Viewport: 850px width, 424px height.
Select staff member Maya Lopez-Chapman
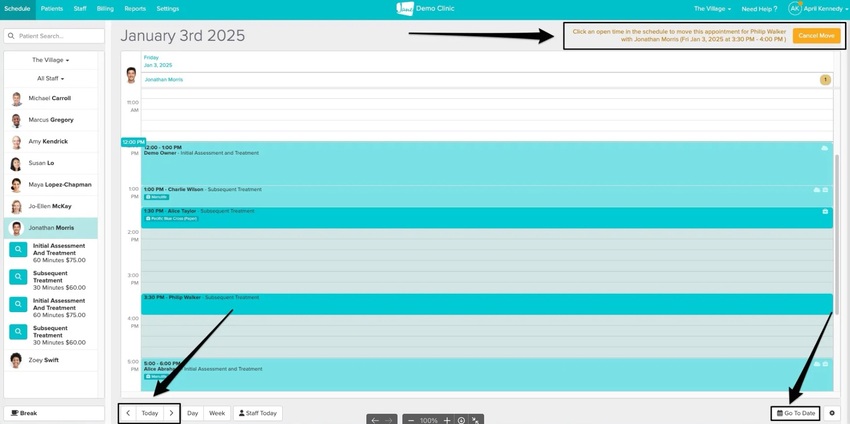click(50, 185)
